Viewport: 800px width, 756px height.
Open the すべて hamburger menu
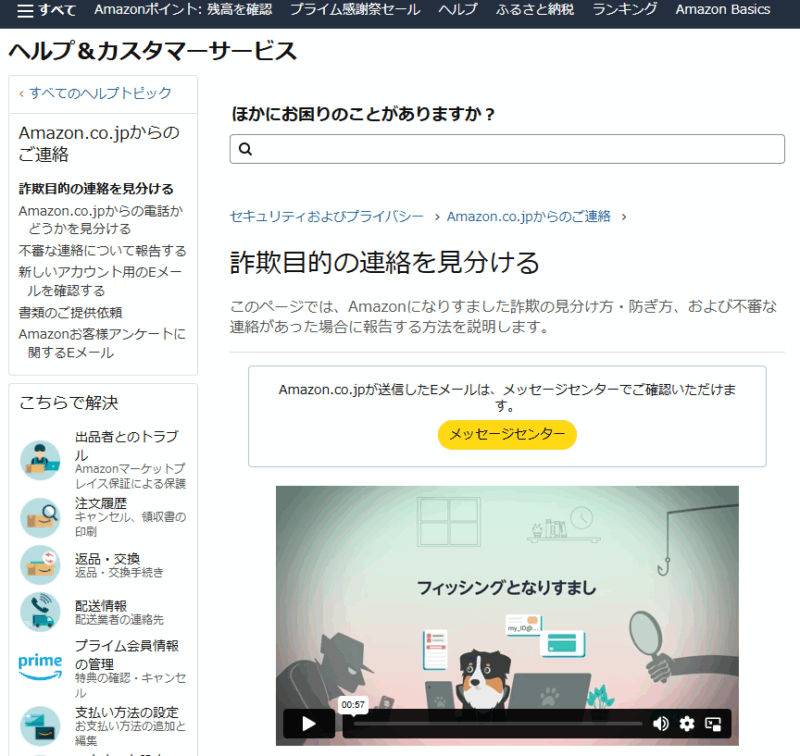coord(46,10)
